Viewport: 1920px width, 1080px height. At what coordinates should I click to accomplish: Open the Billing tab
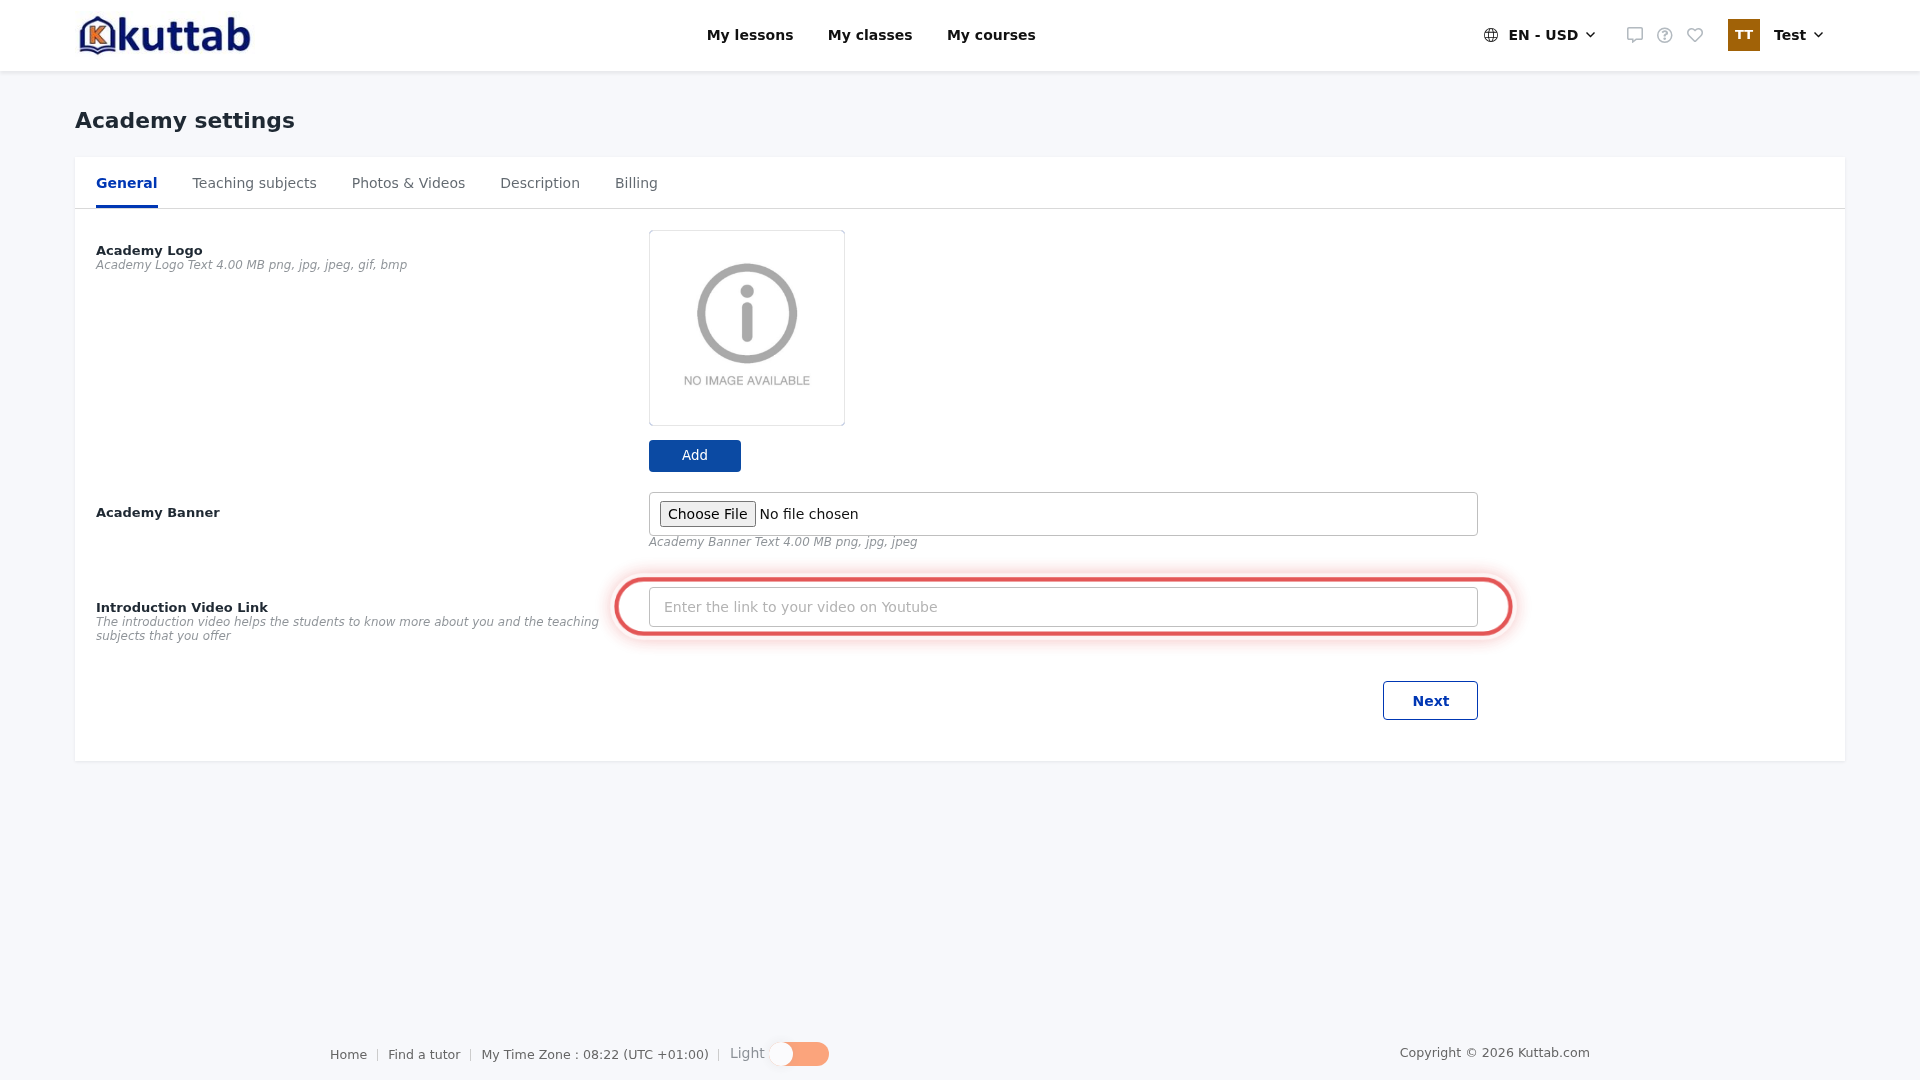point(636,183)
